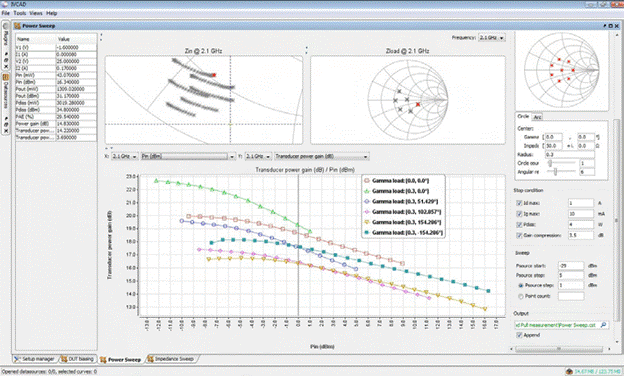Screen dimensions: 624x376
Task: Open the X axis frequency dropdown
Action: tap(125, 156)
